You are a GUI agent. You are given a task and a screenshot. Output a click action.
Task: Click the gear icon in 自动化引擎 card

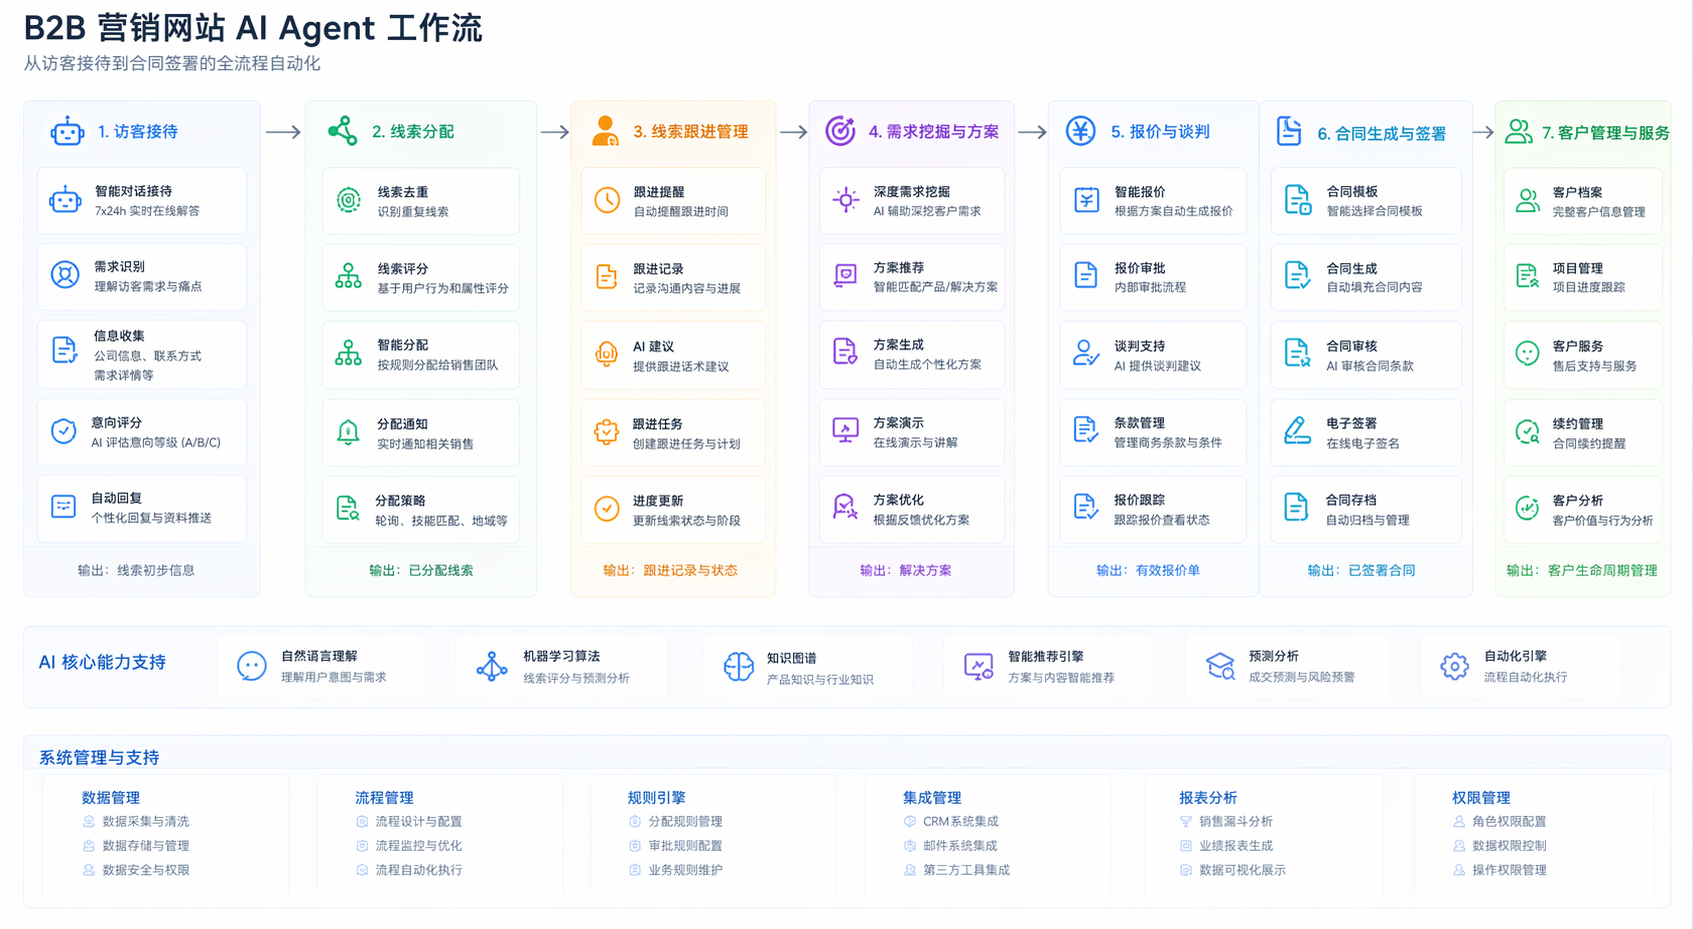point(1454,666)
